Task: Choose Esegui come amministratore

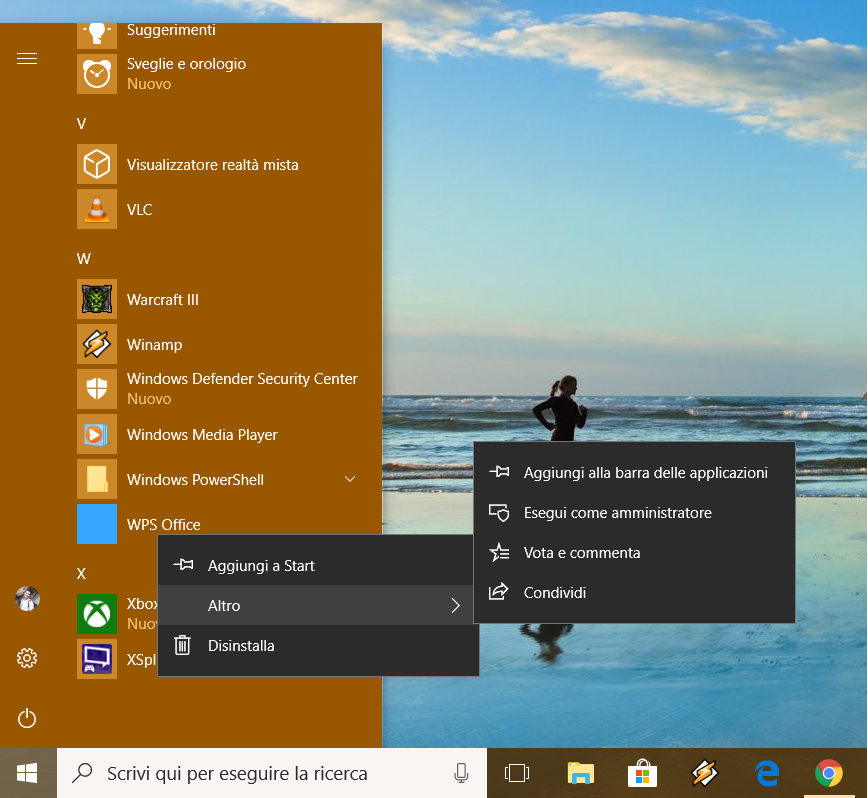Action: (616, 512)
